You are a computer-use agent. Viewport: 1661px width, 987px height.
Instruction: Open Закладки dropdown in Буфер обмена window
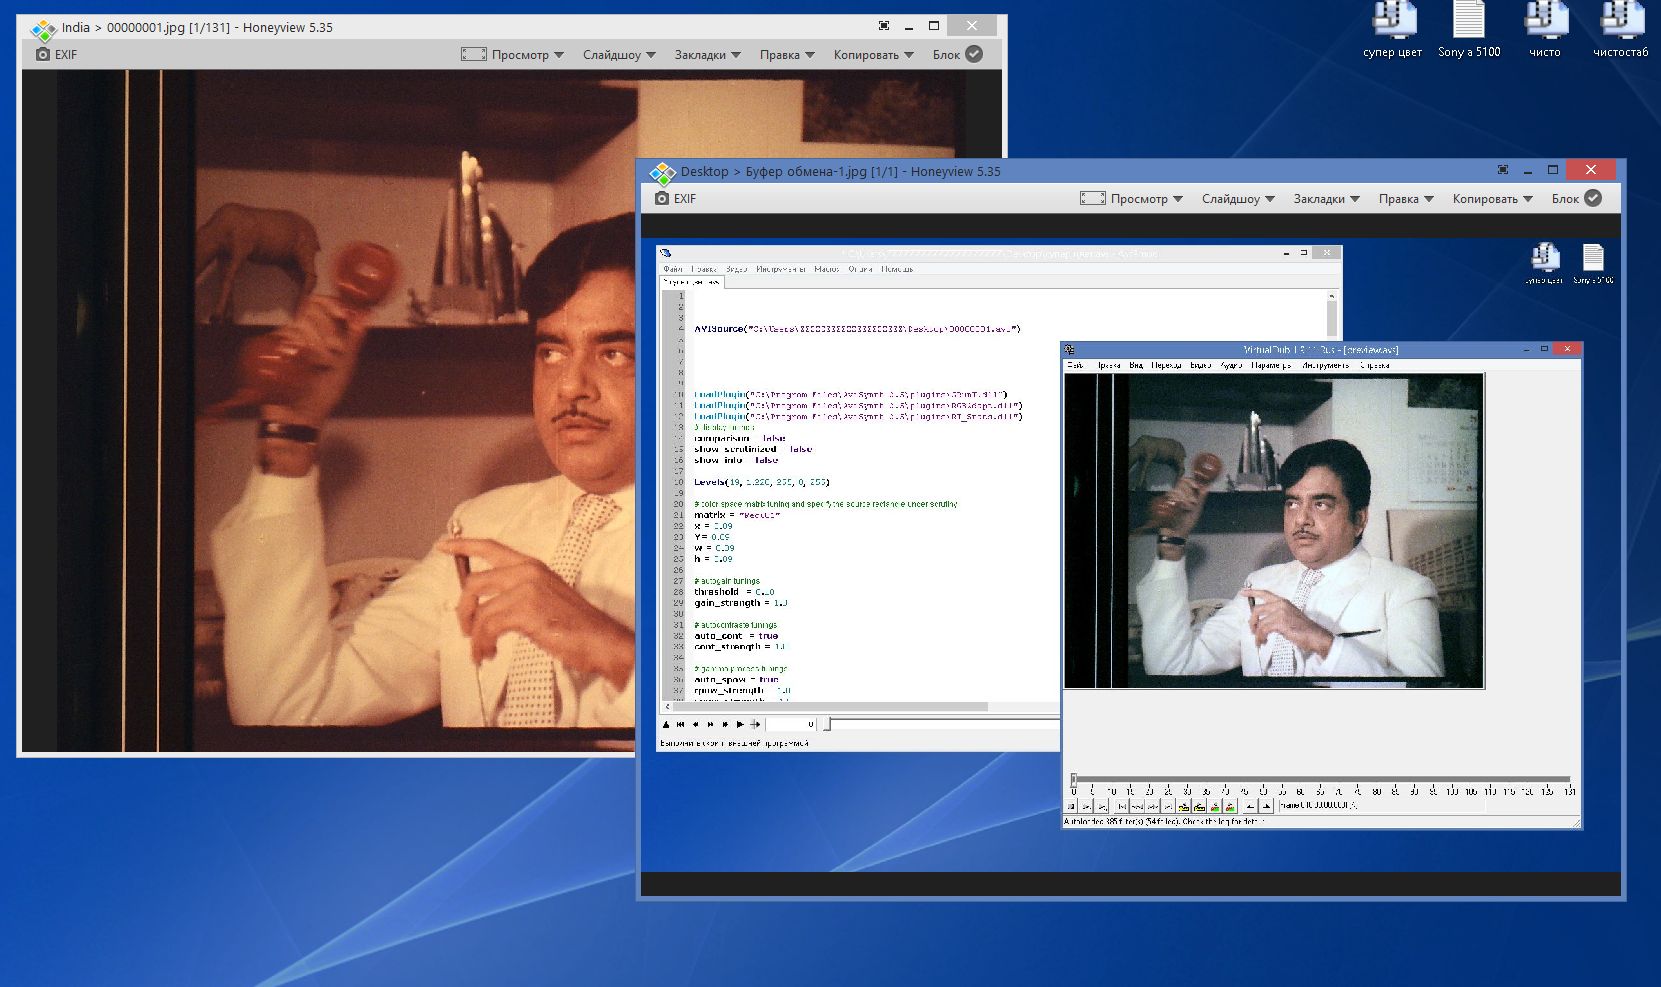pos(1326,198)
